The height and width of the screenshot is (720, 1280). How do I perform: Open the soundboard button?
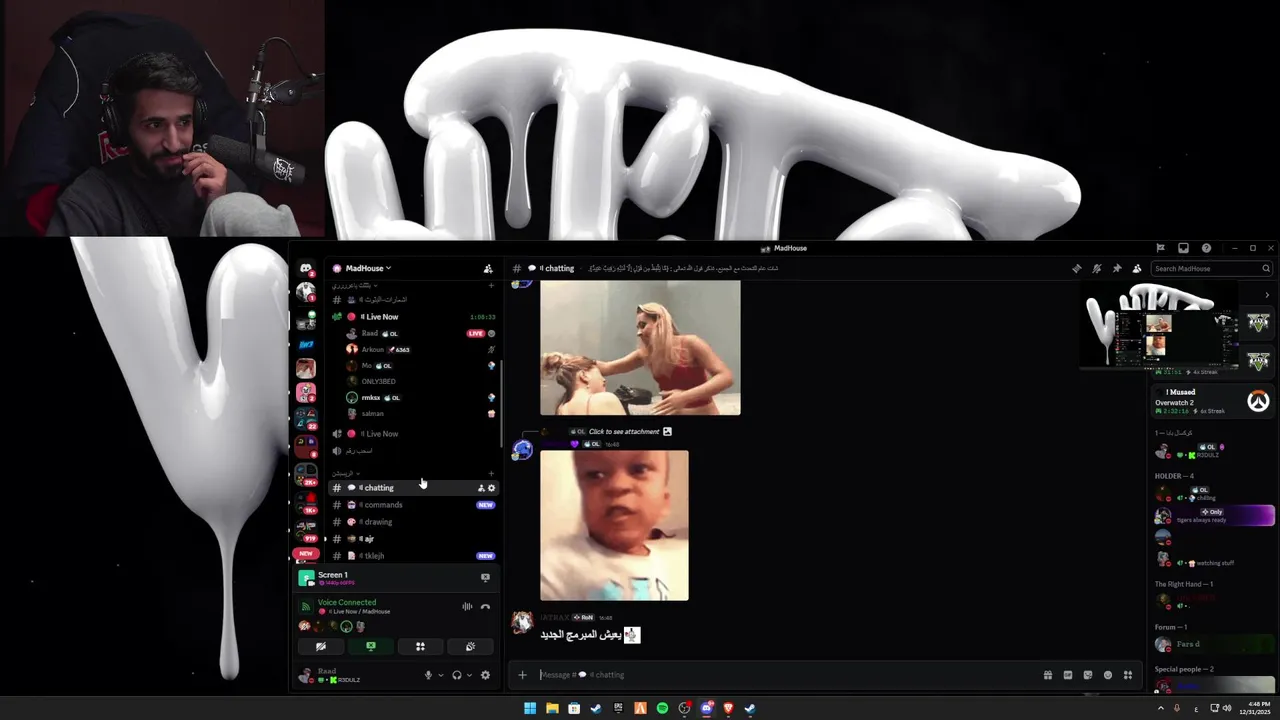click(x=470, y=646)
